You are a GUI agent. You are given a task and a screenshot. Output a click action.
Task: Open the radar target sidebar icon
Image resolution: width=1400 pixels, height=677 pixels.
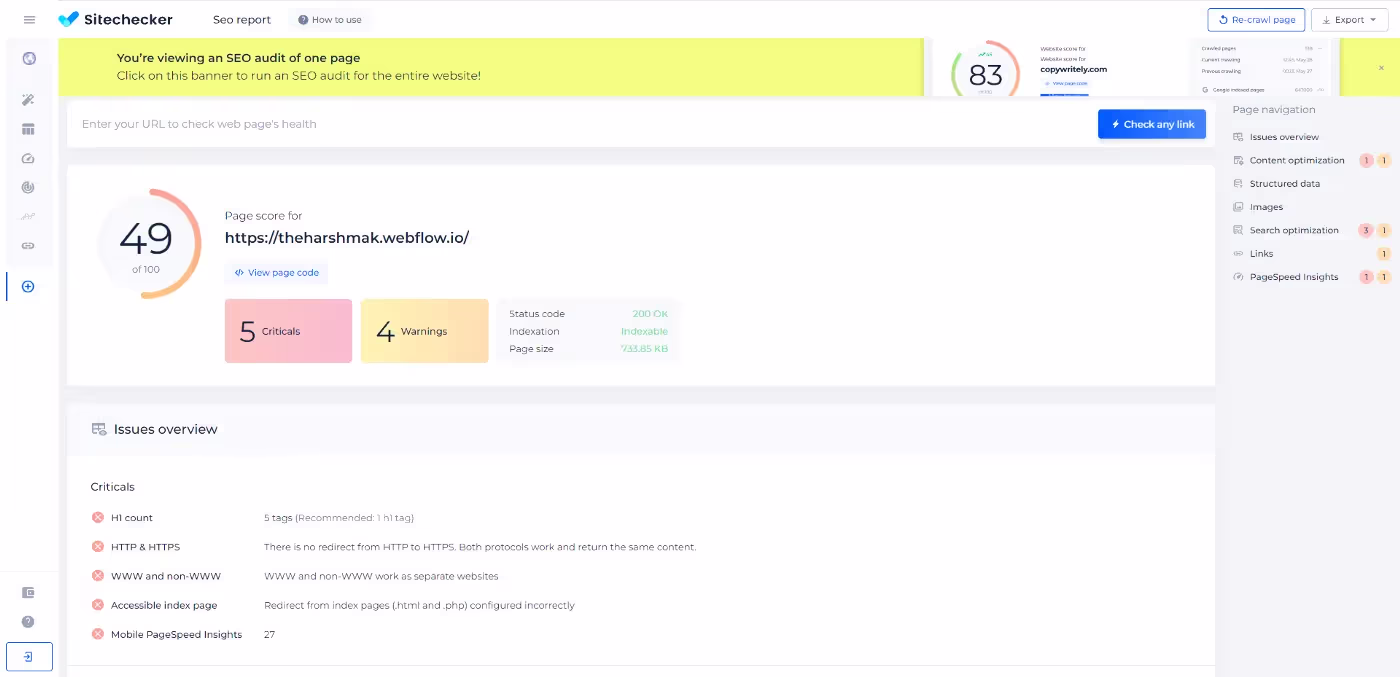coord(28,187)
